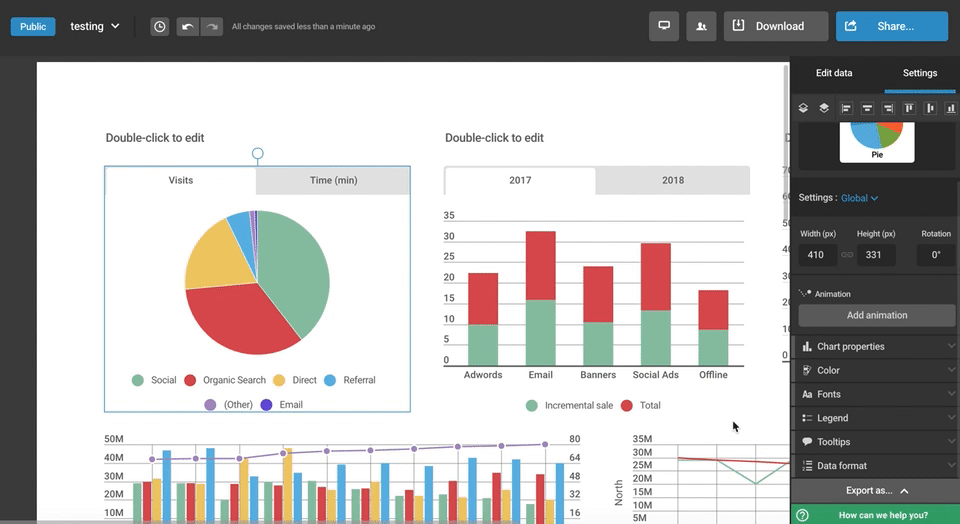Toggle Referral series in pie legend
Image resolution: width=960 pixels, height=524 pixels.
(x=350, y=380)
